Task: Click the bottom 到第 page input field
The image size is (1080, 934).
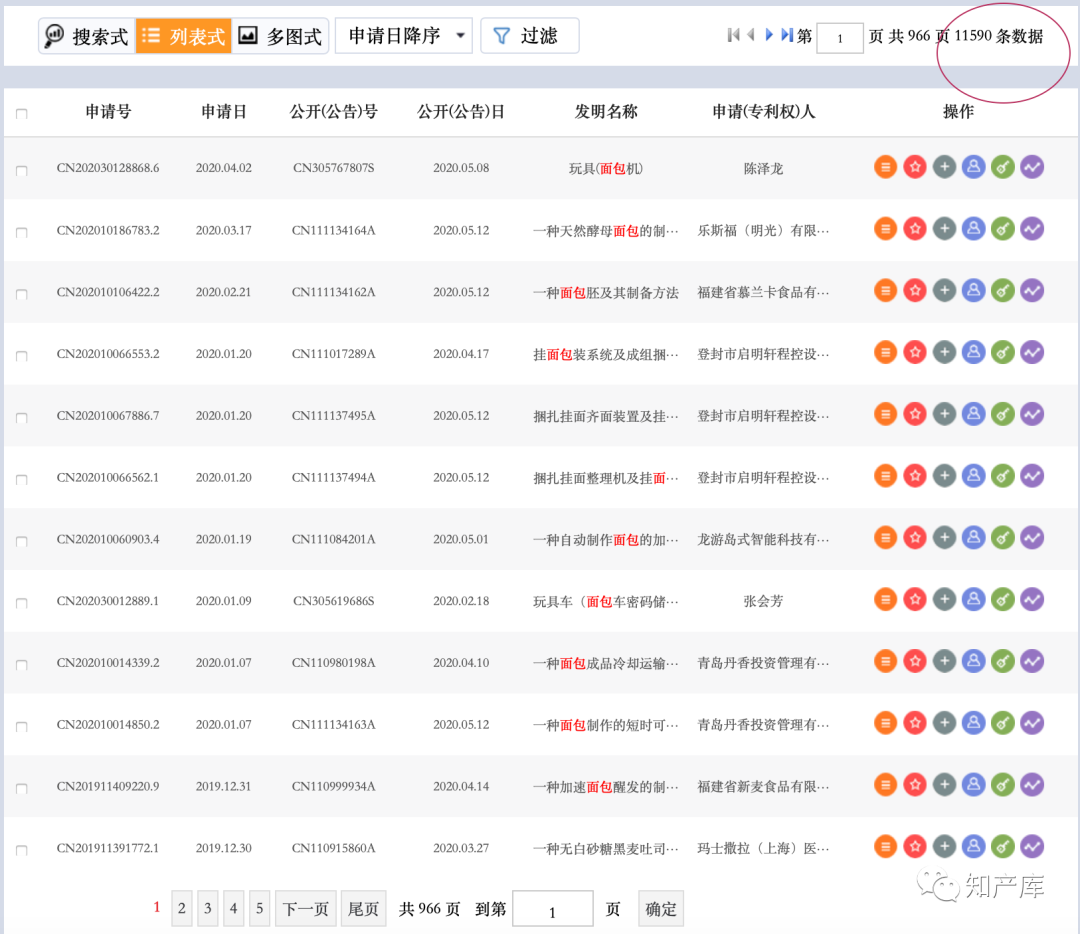Action: (552, 909)
